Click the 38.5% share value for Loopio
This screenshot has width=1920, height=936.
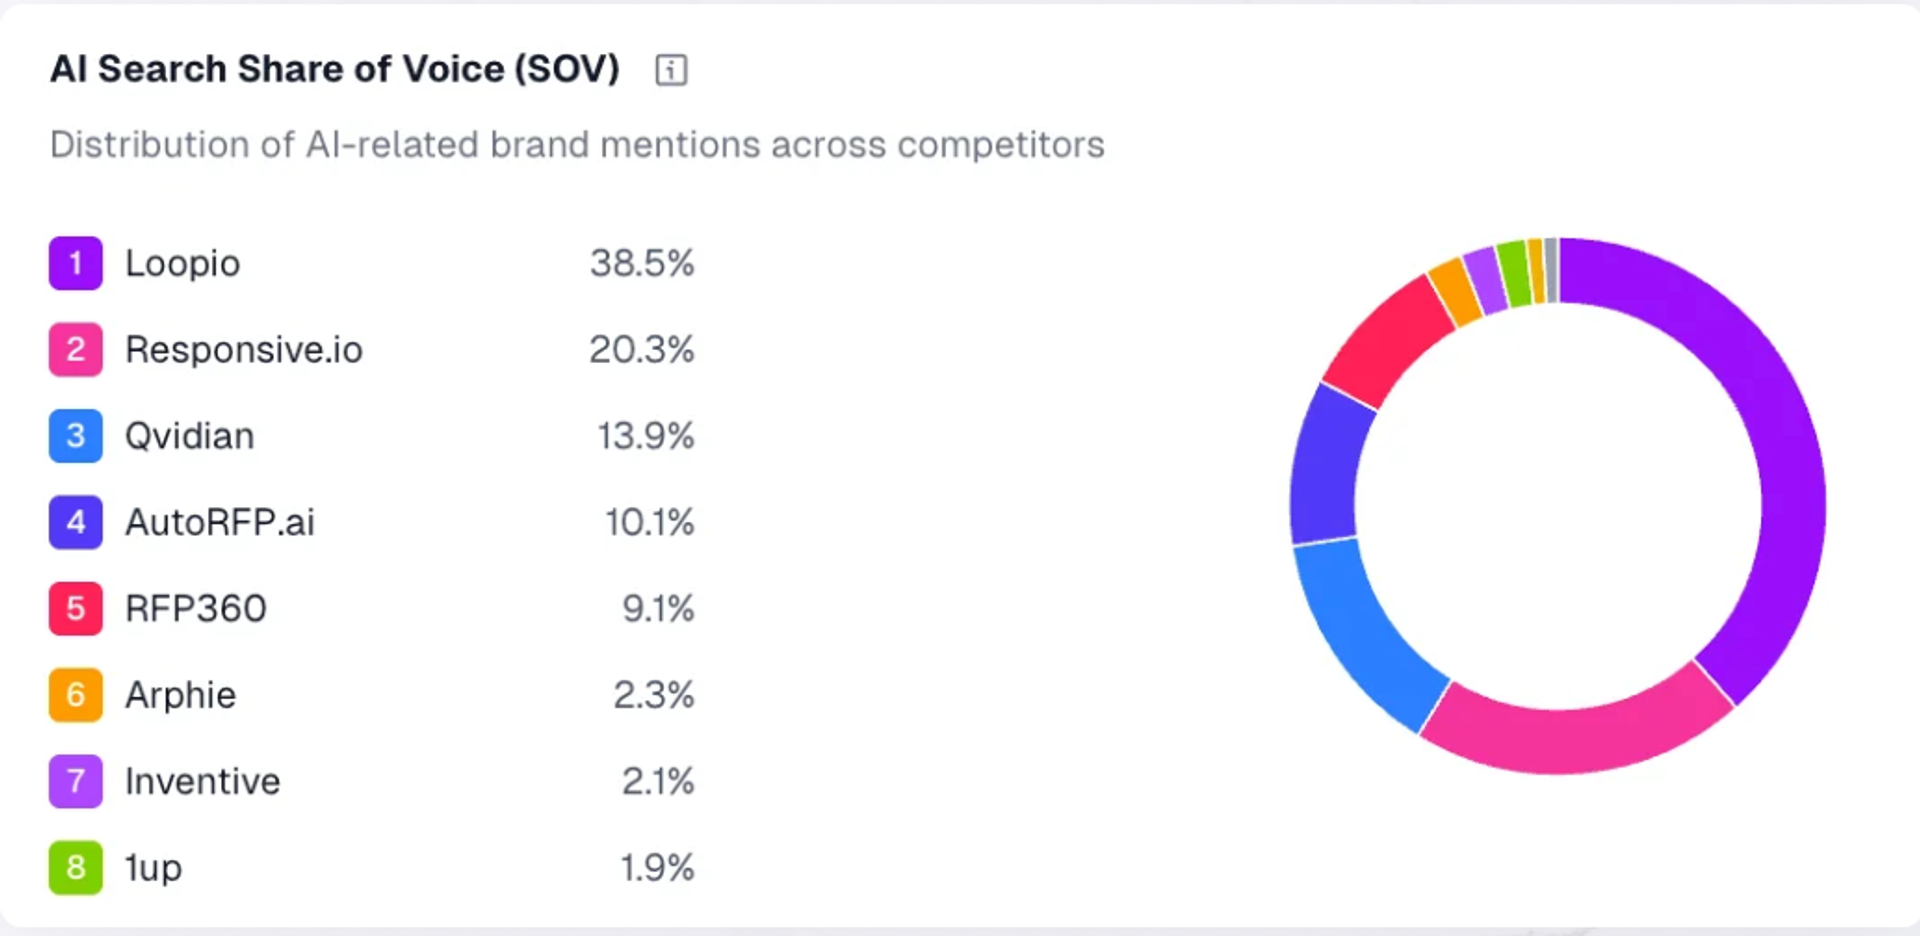tap(642, 264)
